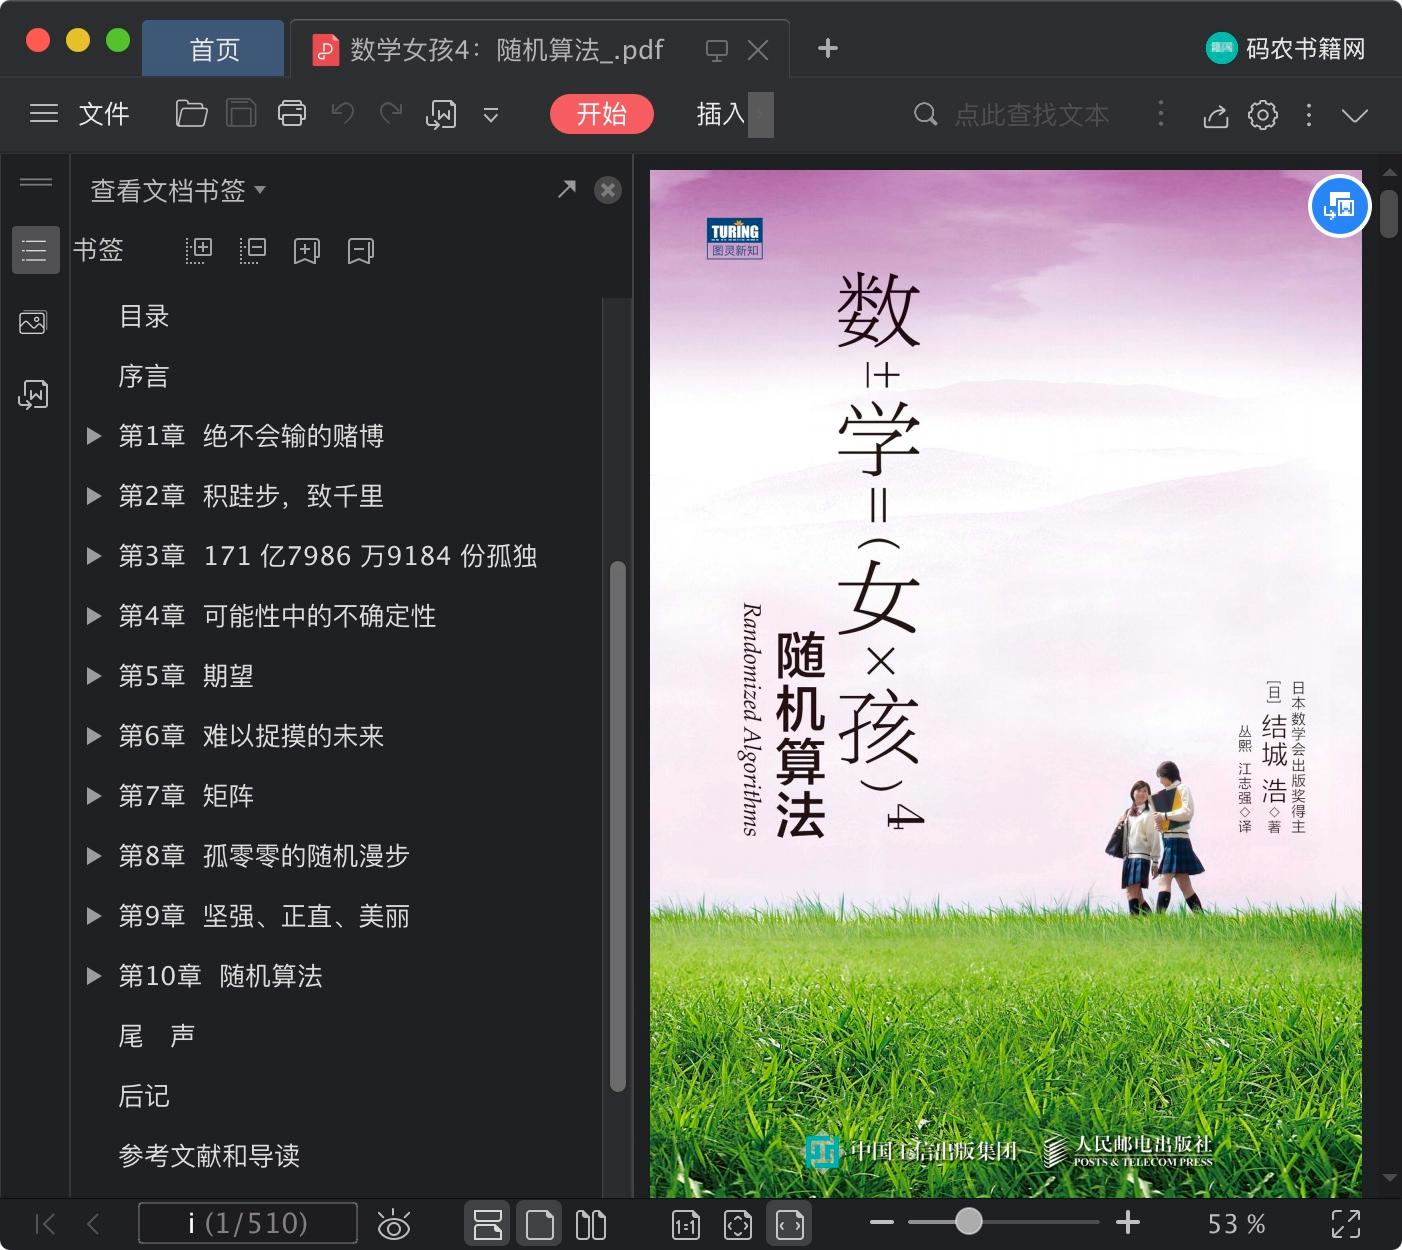Open the 目录 bookmark
1402x1250 pixels.
(144, 316)
